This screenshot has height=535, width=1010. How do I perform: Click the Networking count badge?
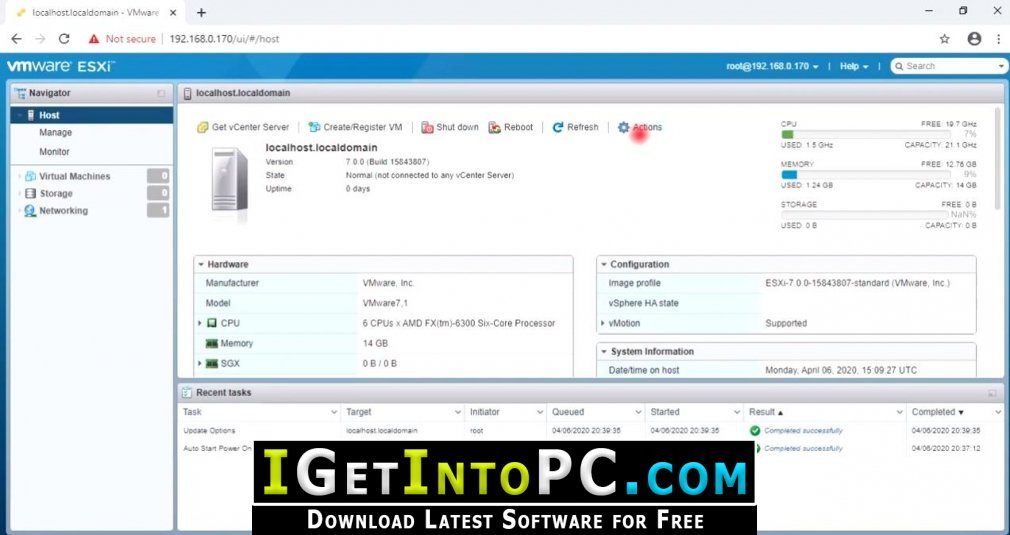tap(158, 211)
